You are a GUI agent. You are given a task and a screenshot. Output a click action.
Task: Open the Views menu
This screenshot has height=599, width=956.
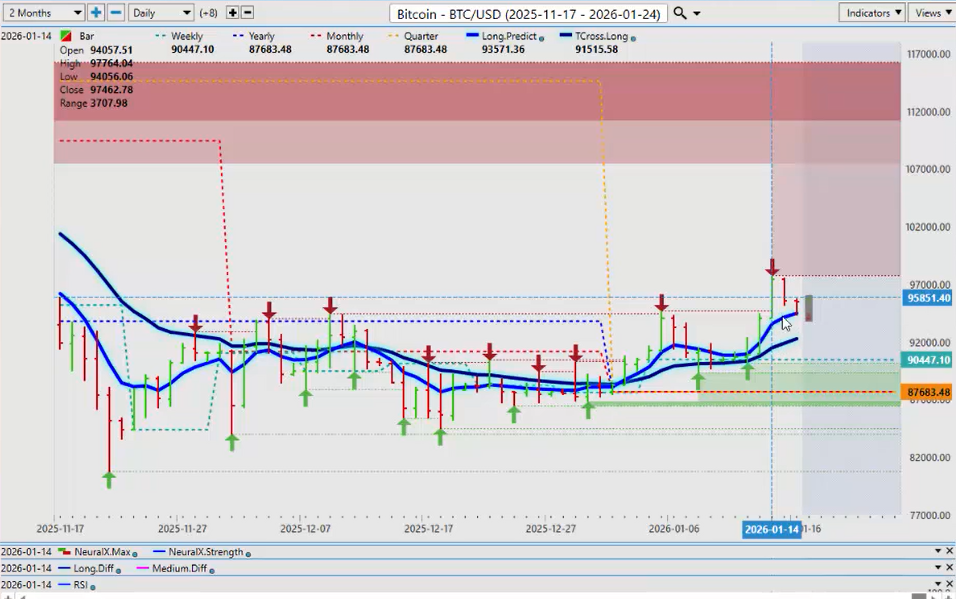[x=931, y=13]
